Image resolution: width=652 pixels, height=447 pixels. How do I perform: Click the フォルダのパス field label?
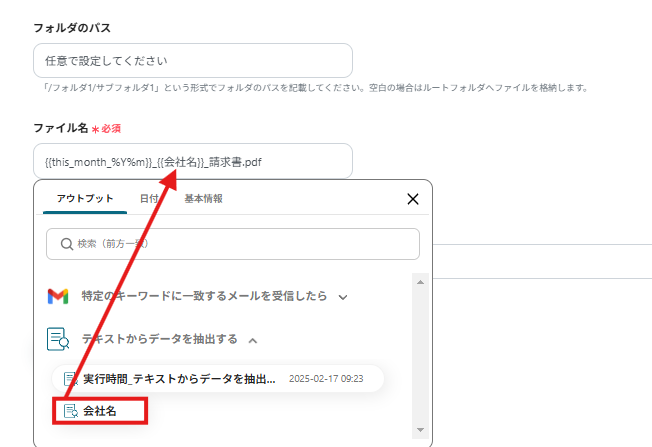[x=72, y=28]
